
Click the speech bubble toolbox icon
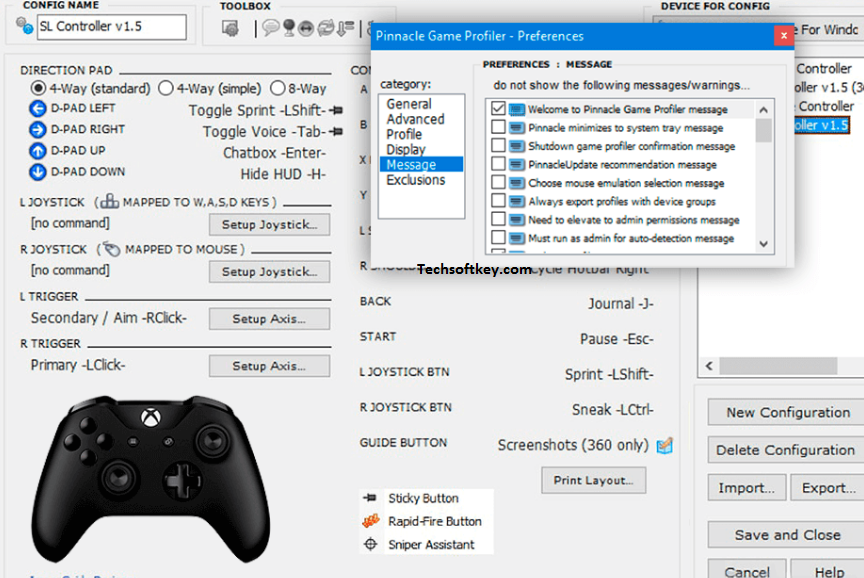pyautogui.click(x=270, y=27)
